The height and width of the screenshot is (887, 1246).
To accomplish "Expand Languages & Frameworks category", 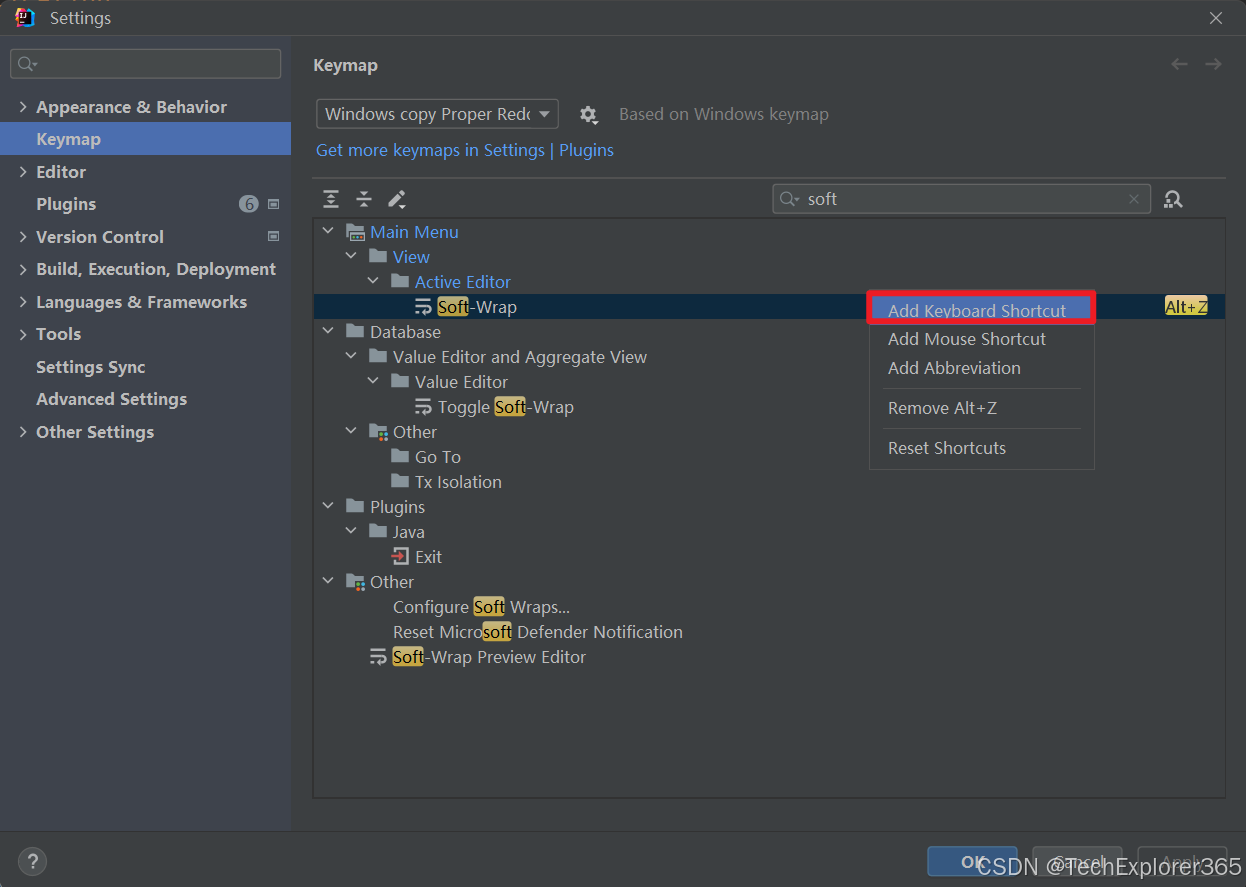I will pyautogui.click(x=23, y=302).
